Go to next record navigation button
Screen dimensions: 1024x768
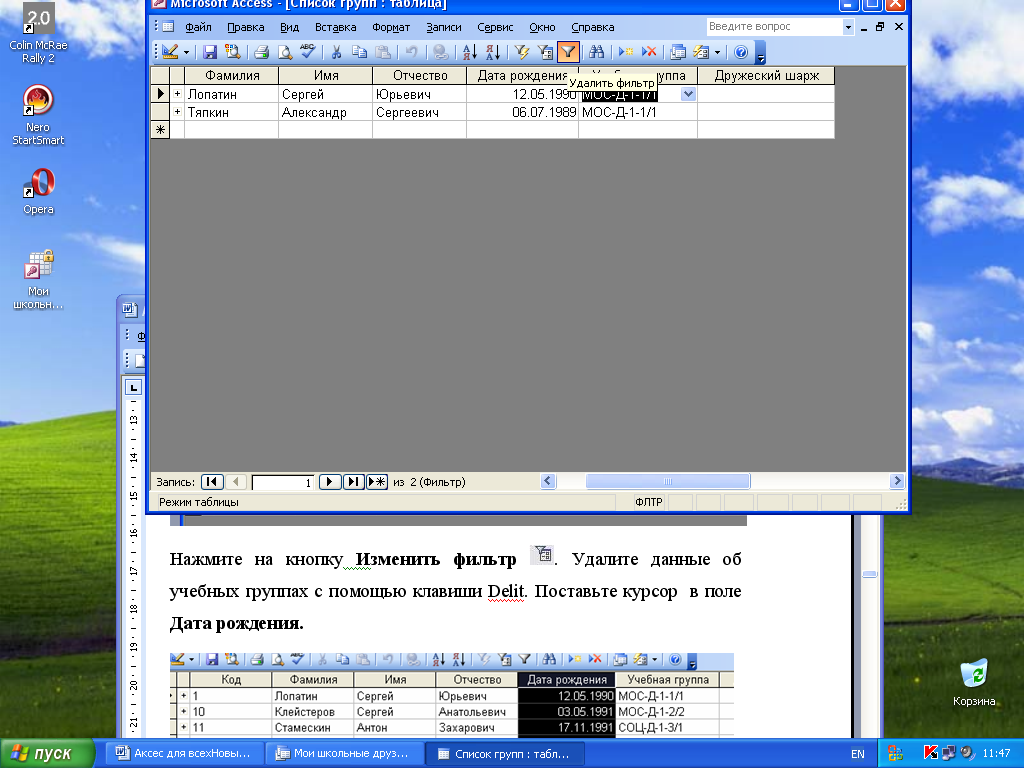(329, 482)
